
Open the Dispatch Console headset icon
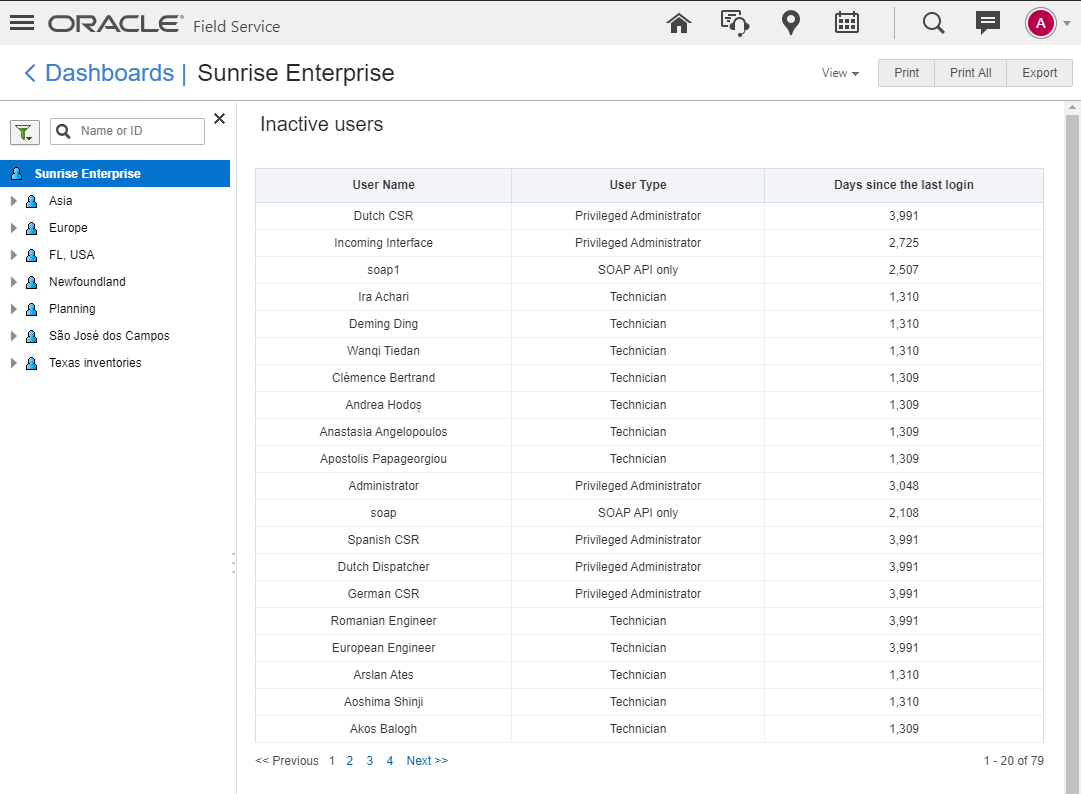pyautogui.click(x=735, y=23)
